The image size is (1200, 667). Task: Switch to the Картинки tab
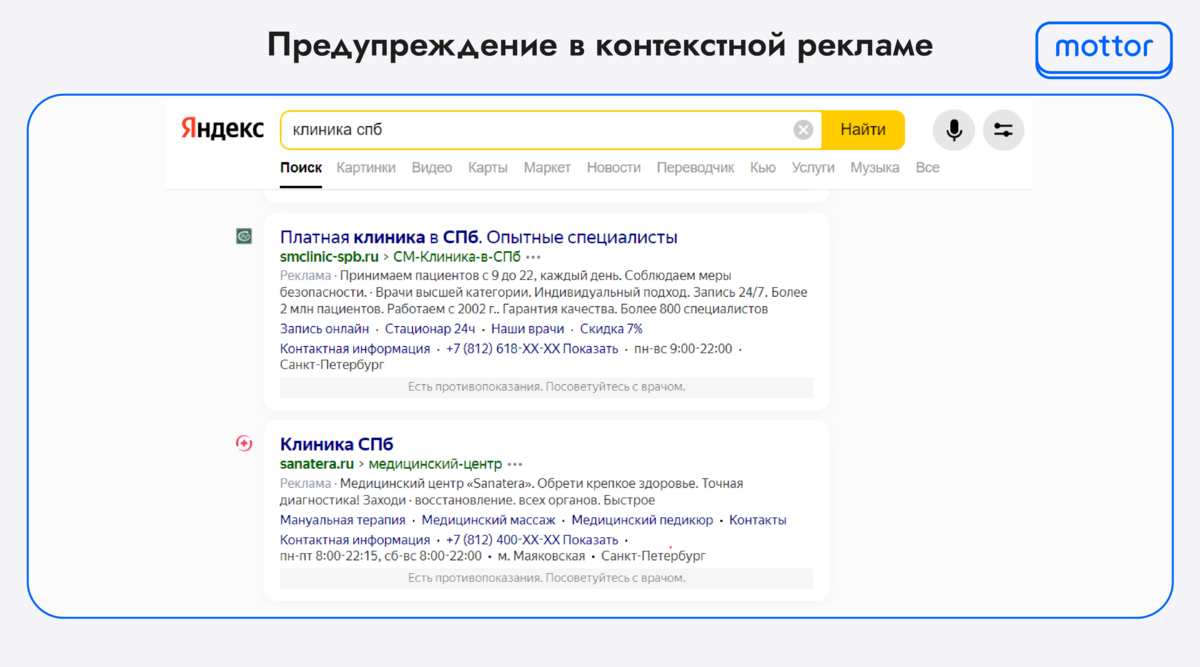[x=366, y=168]
